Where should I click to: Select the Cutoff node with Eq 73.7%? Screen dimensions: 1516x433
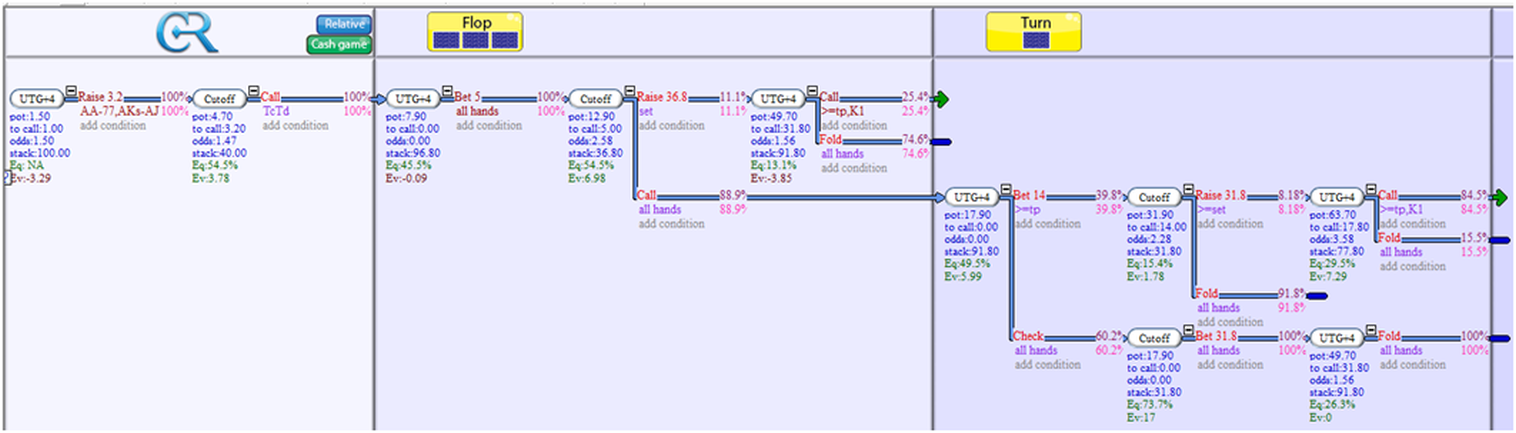coord(1155,338)
